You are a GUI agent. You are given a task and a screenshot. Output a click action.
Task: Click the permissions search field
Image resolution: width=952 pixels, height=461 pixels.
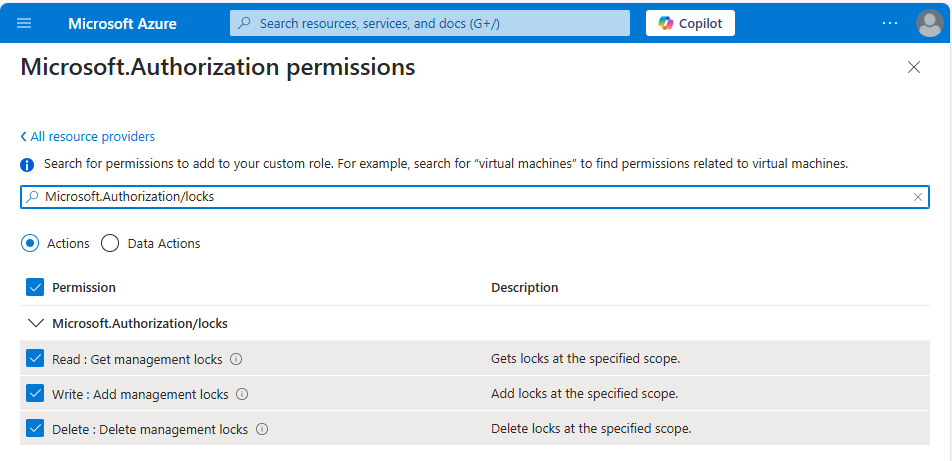pos(475,197)
